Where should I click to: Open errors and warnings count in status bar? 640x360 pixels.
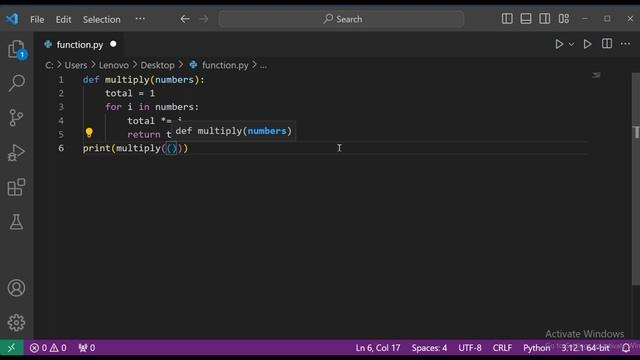pyautogui.click(x=48, y=348)
